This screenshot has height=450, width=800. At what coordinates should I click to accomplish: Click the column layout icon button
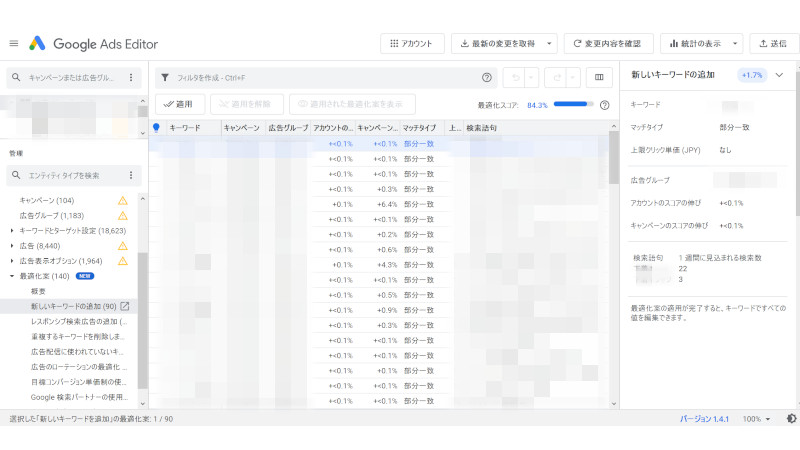coord(599,78)
